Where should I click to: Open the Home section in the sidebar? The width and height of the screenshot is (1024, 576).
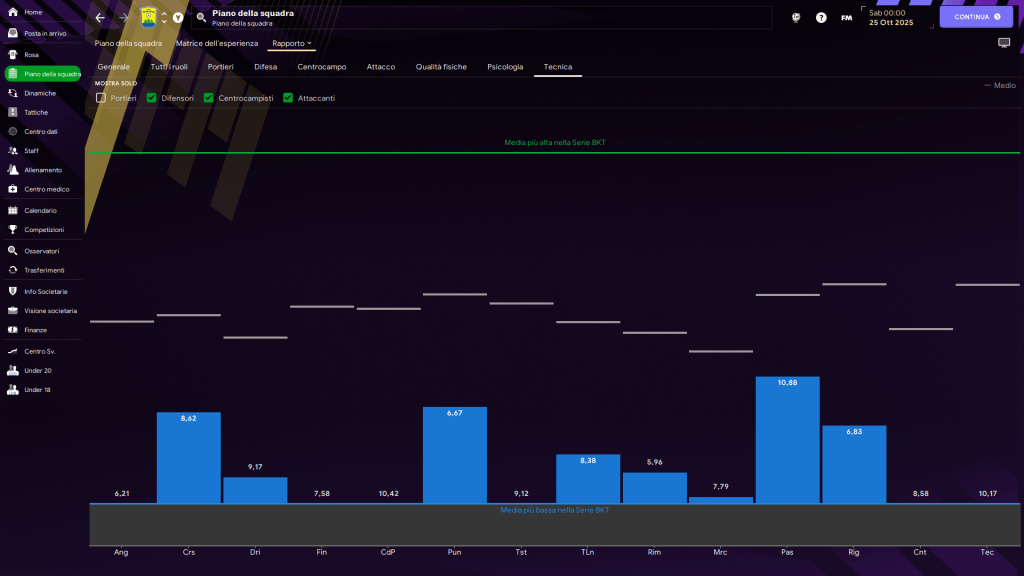[33, 12]
